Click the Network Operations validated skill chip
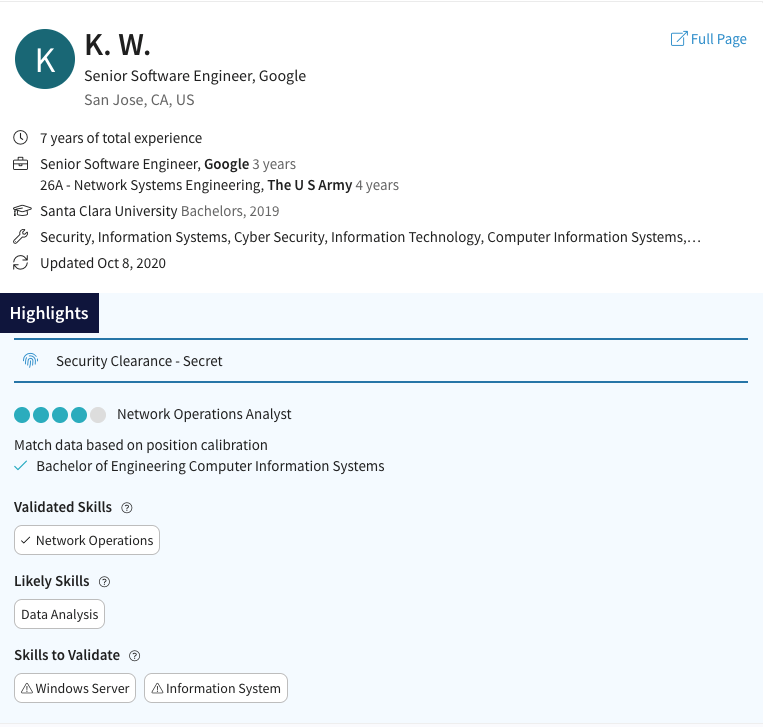The image size is (763, 727). 87,540
